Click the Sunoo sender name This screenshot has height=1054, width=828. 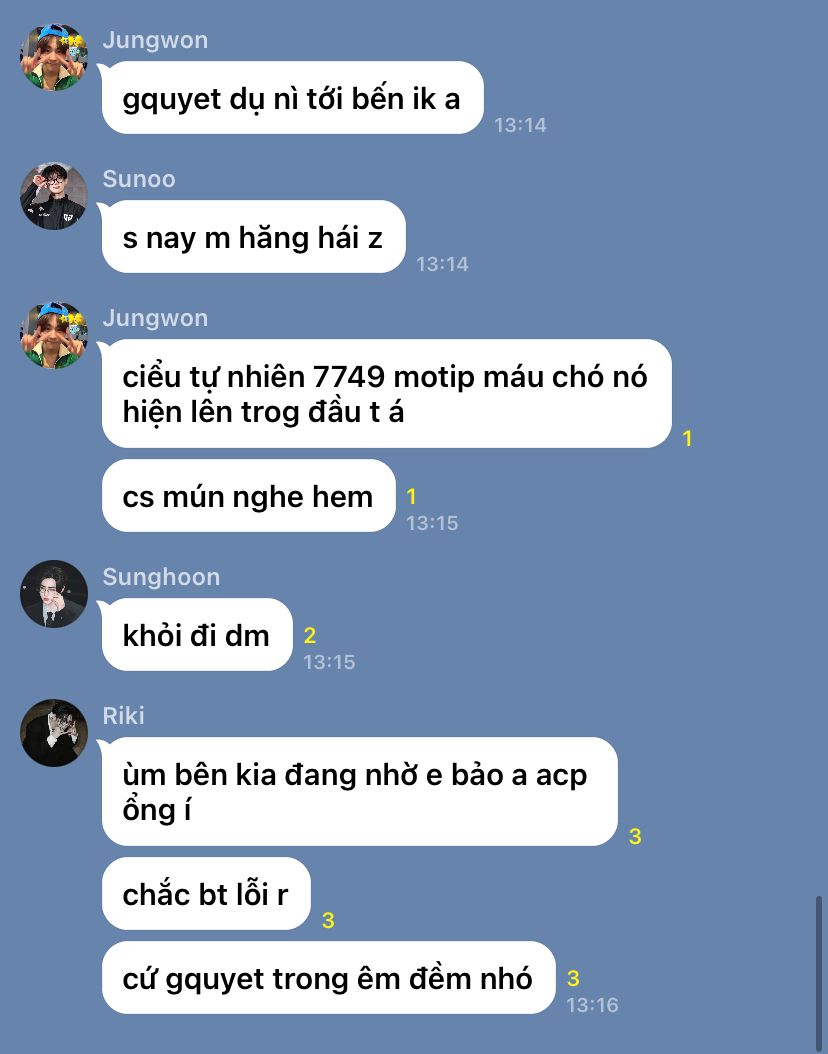coord(139,179)
